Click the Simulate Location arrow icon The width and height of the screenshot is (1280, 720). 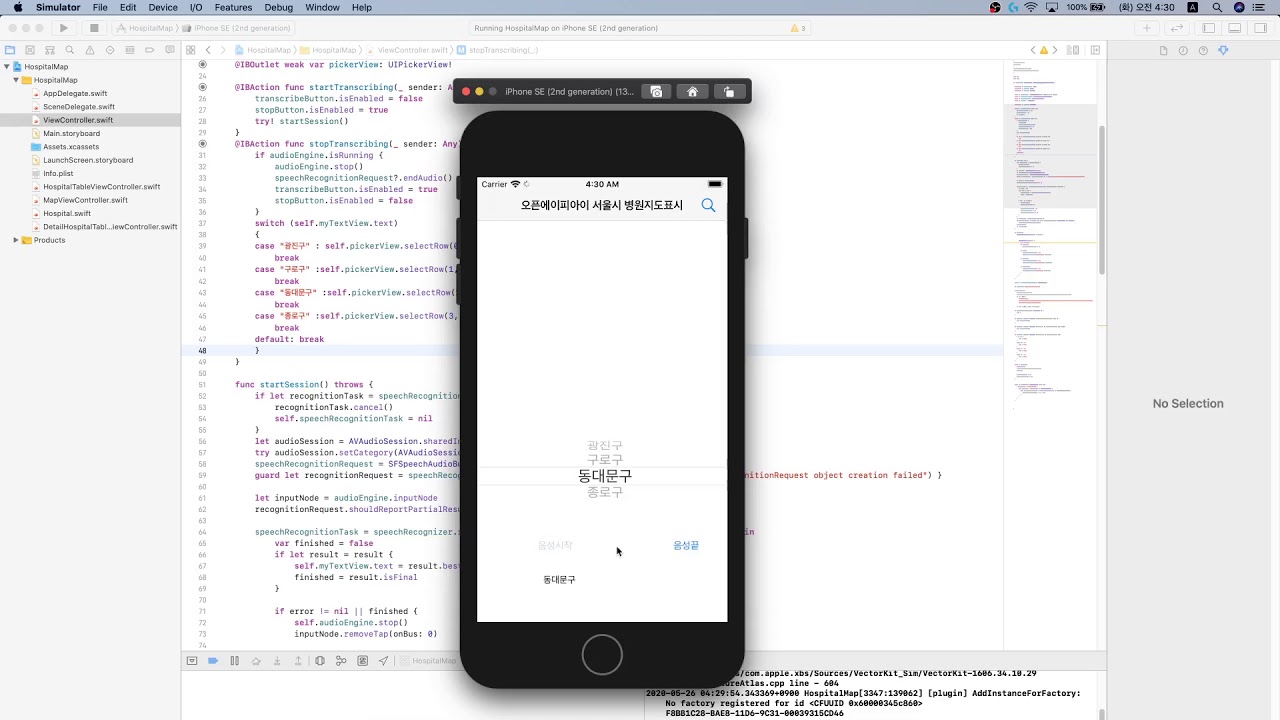[x=383, y=661]
